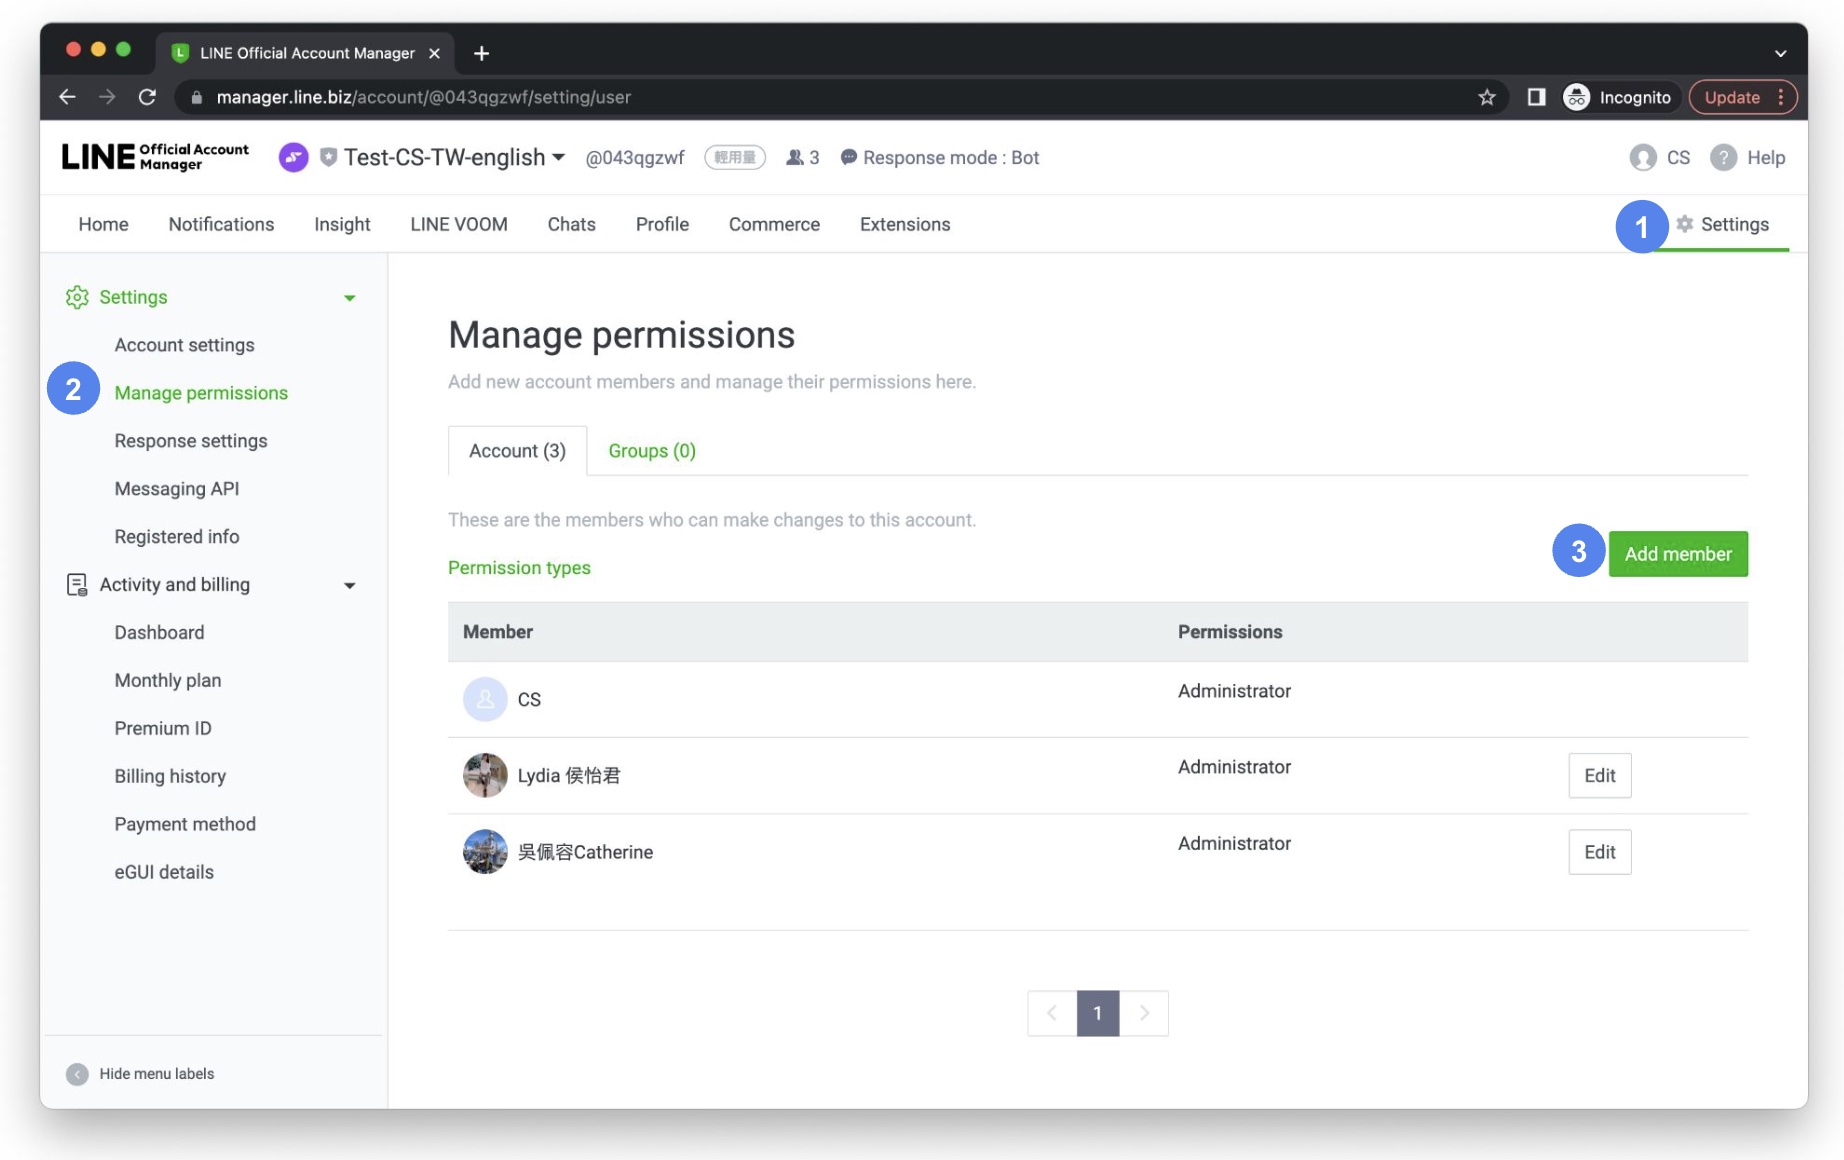Click the Settings gear in navigation bar
This screenshot has width=1844, height=1160.
pyautogui.click(x=1686, y=224)
